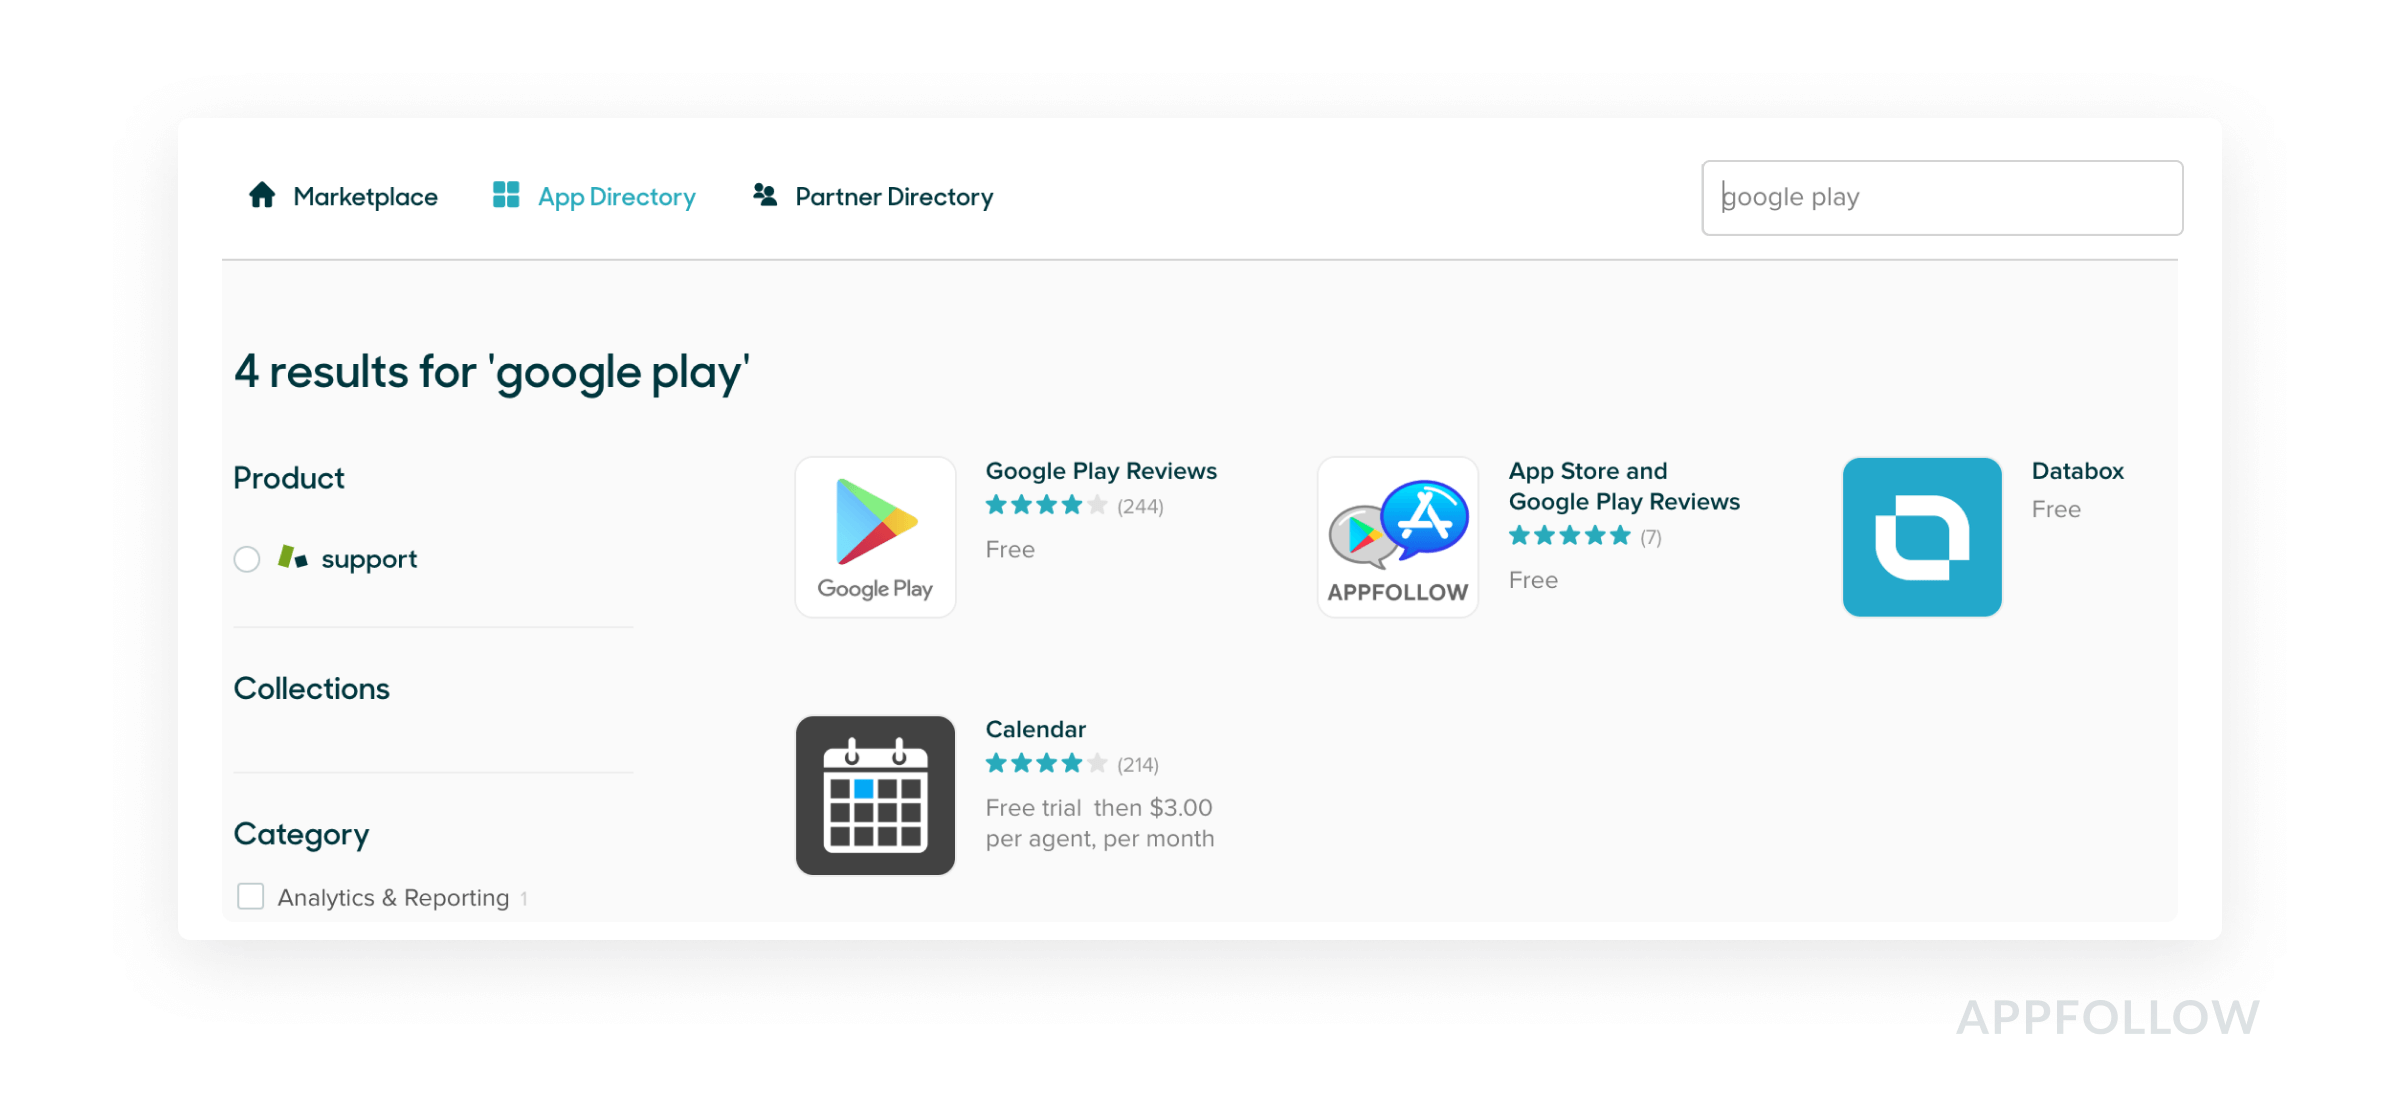Select the support product radio button
Viewport: 2400px width, 1094px height.
(x=247, y=559)
